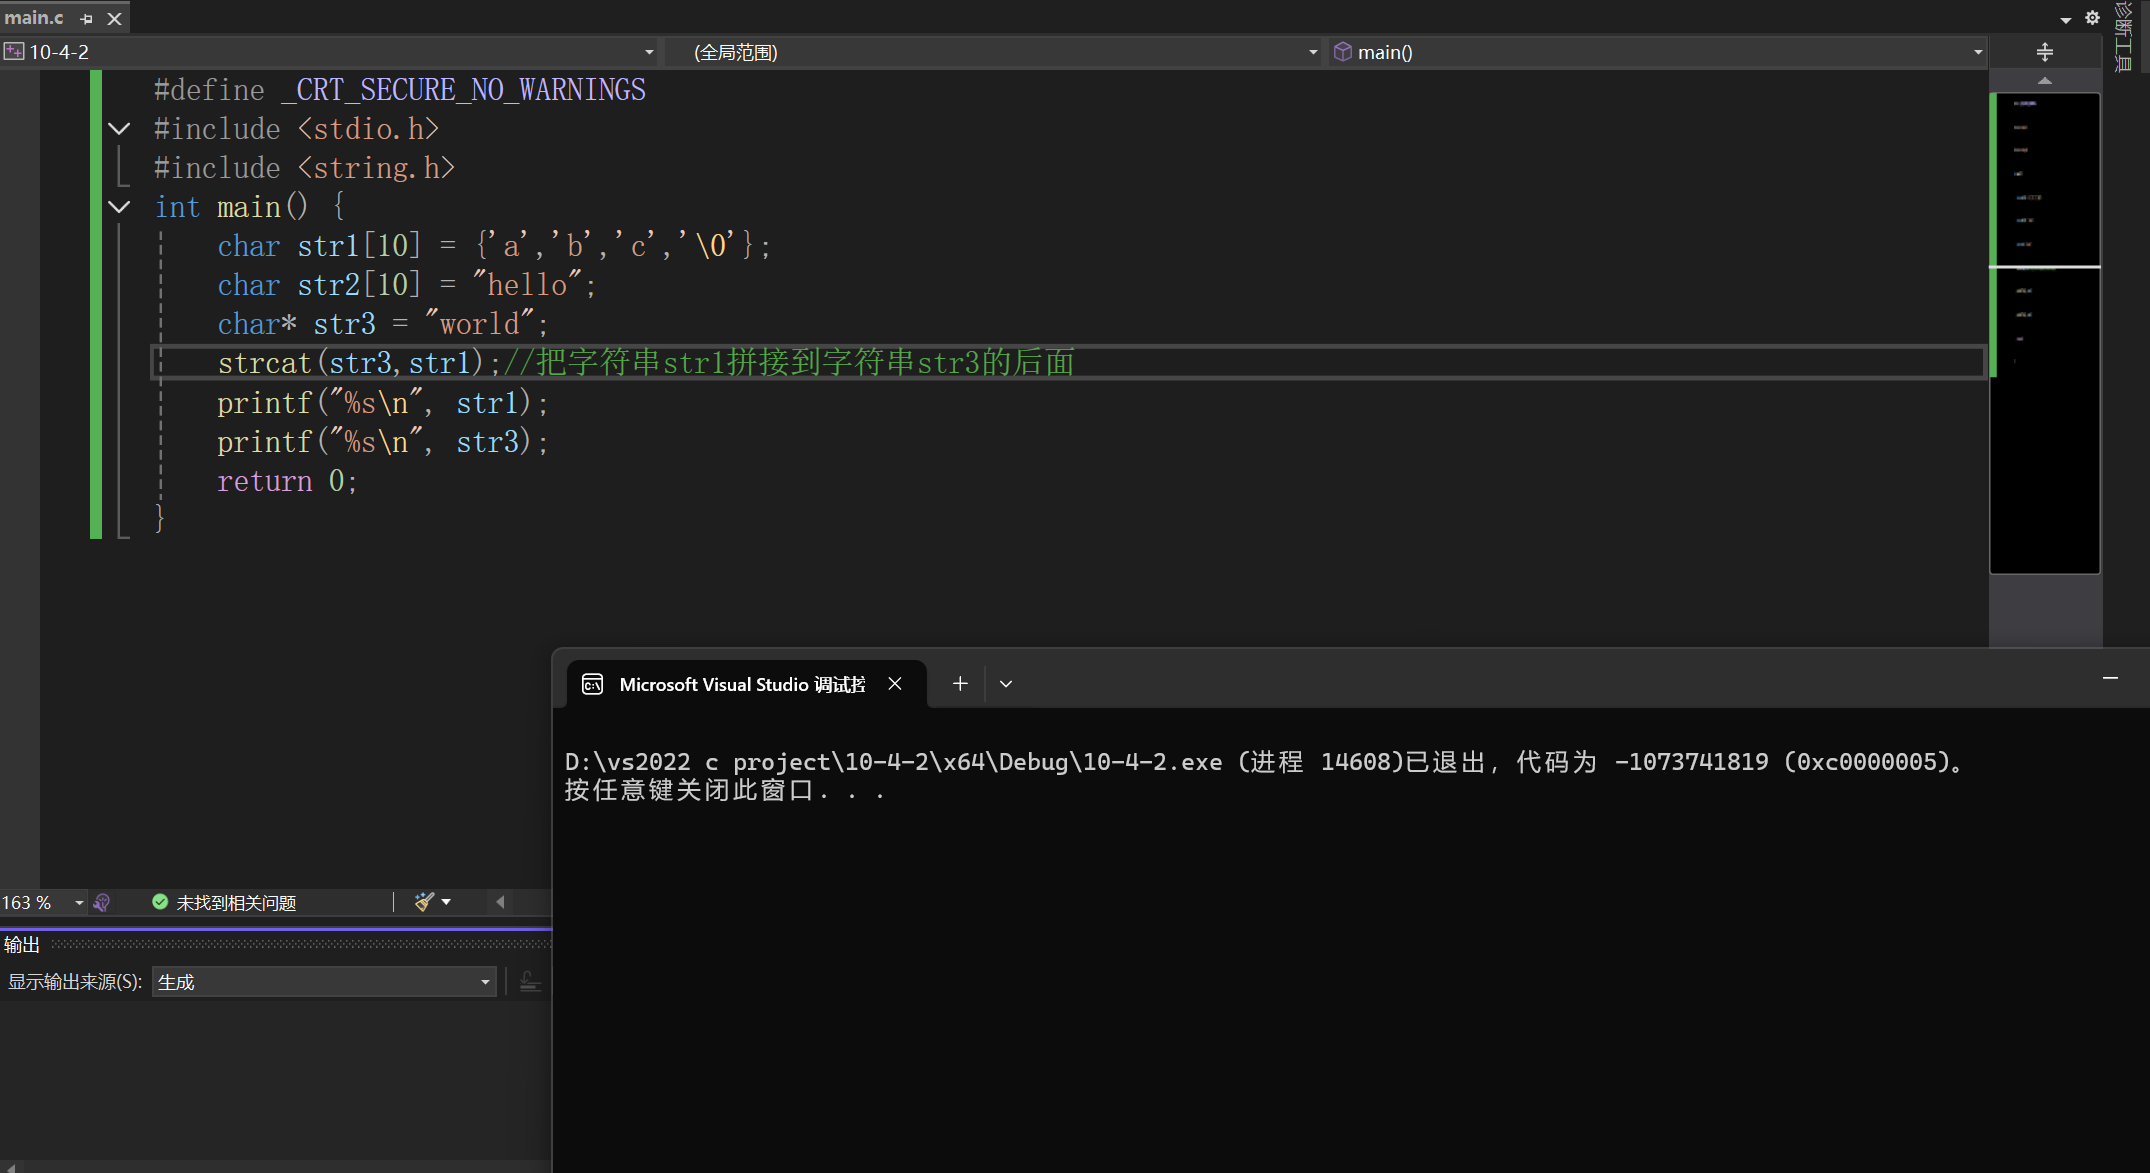Image resolution: width=2150 pixels, height=1173 pixels.
Task: Expand the main() member navigation dropdown
Action: [1977, 52]
